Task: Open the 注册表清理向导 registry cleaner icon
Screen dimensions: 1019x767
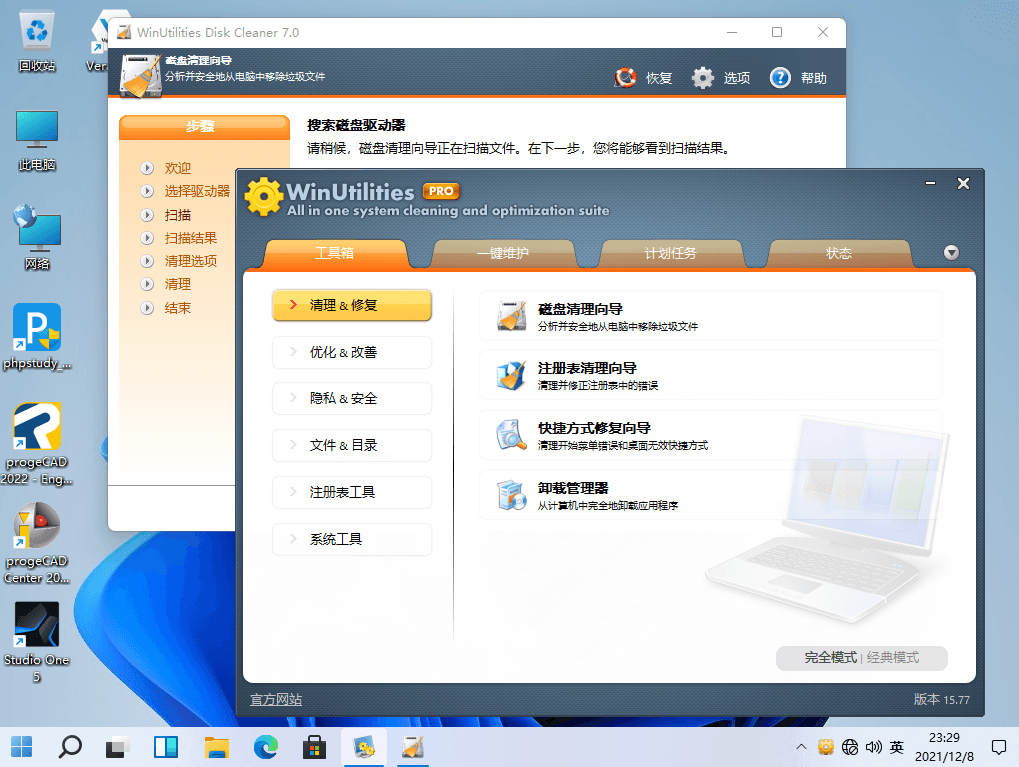Action: [x=511, y=375]
